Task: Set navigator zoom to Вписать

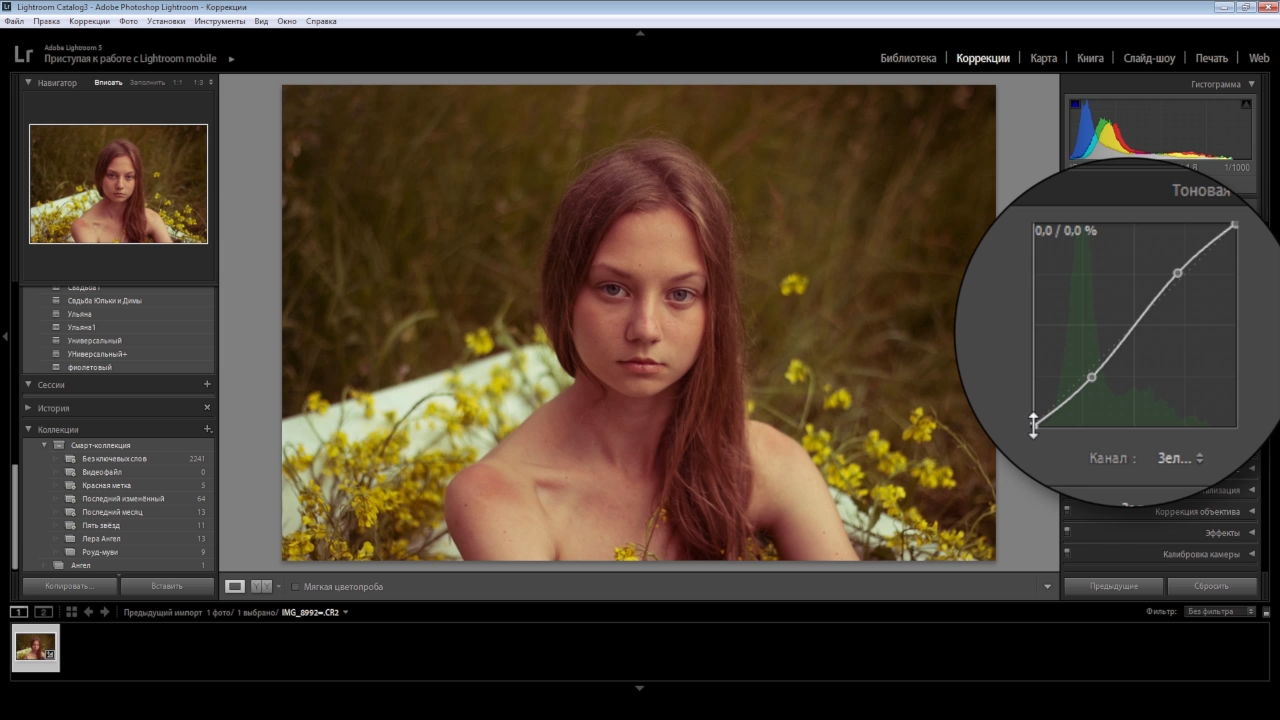Action: pos(108,83)
